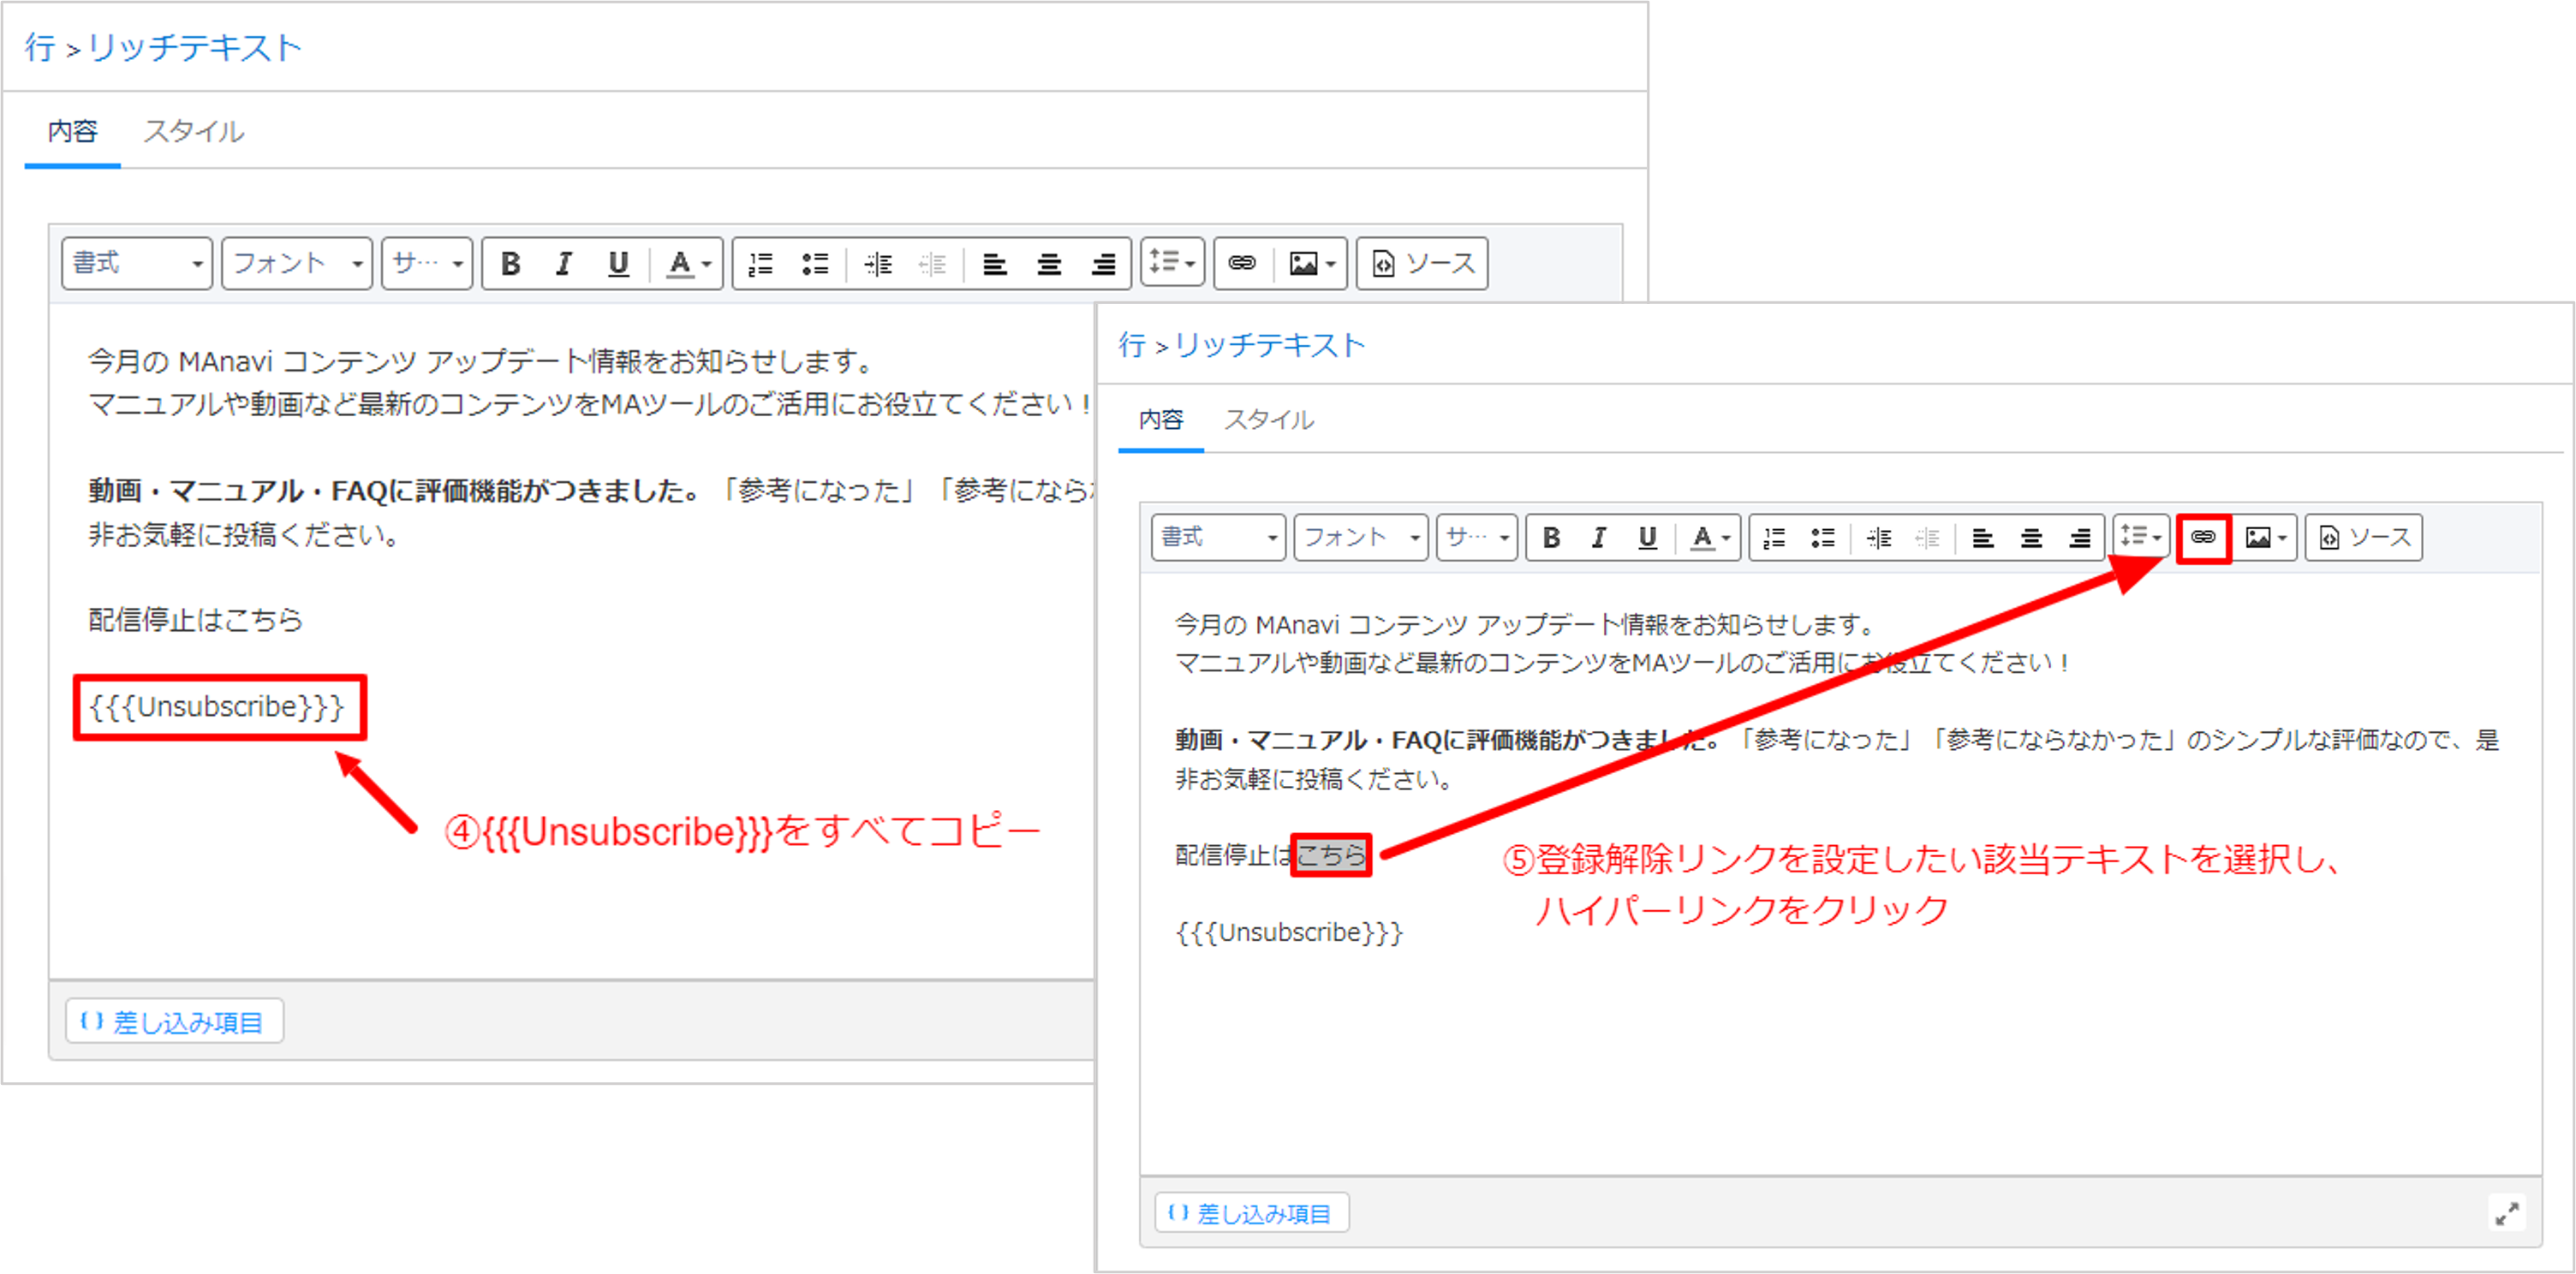Click the hyperlink icon in front editor

(2203, 537)
